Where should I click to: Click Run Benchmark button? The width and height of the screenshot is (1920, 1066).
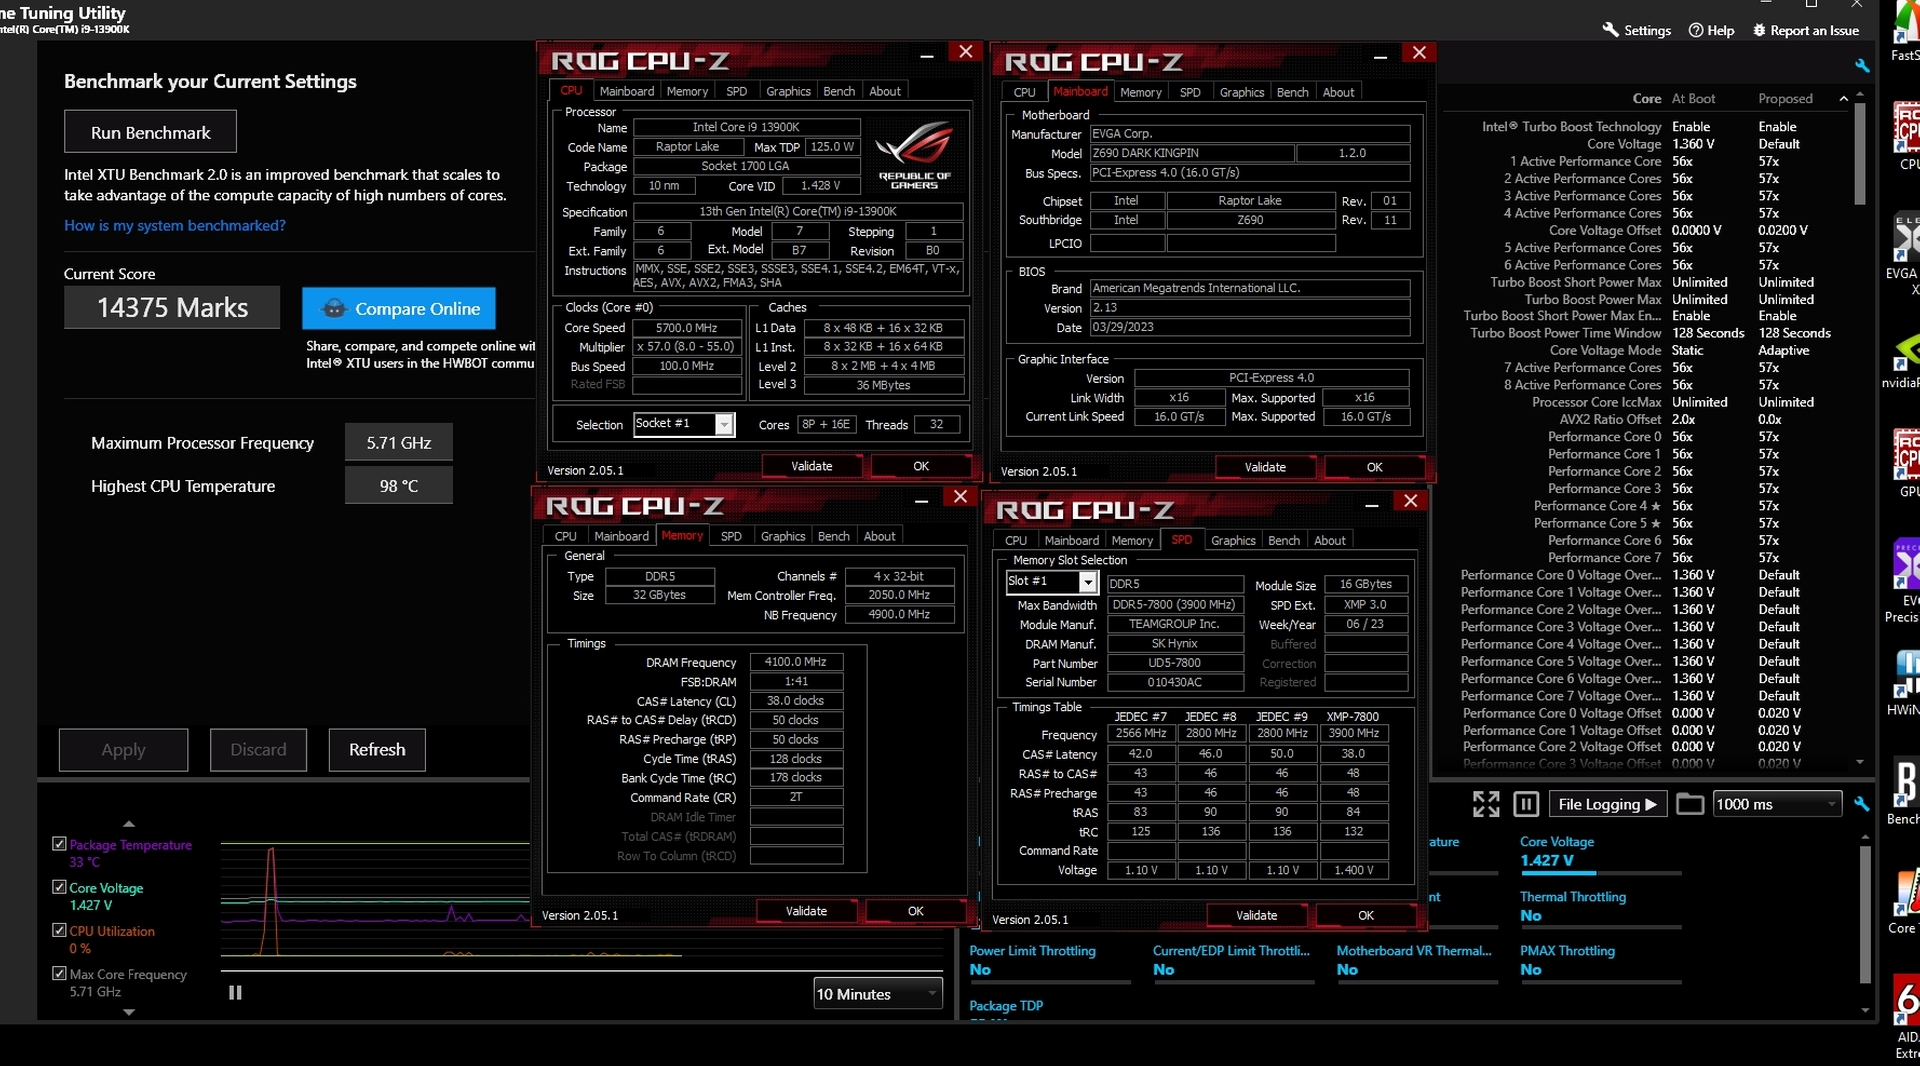151,132
